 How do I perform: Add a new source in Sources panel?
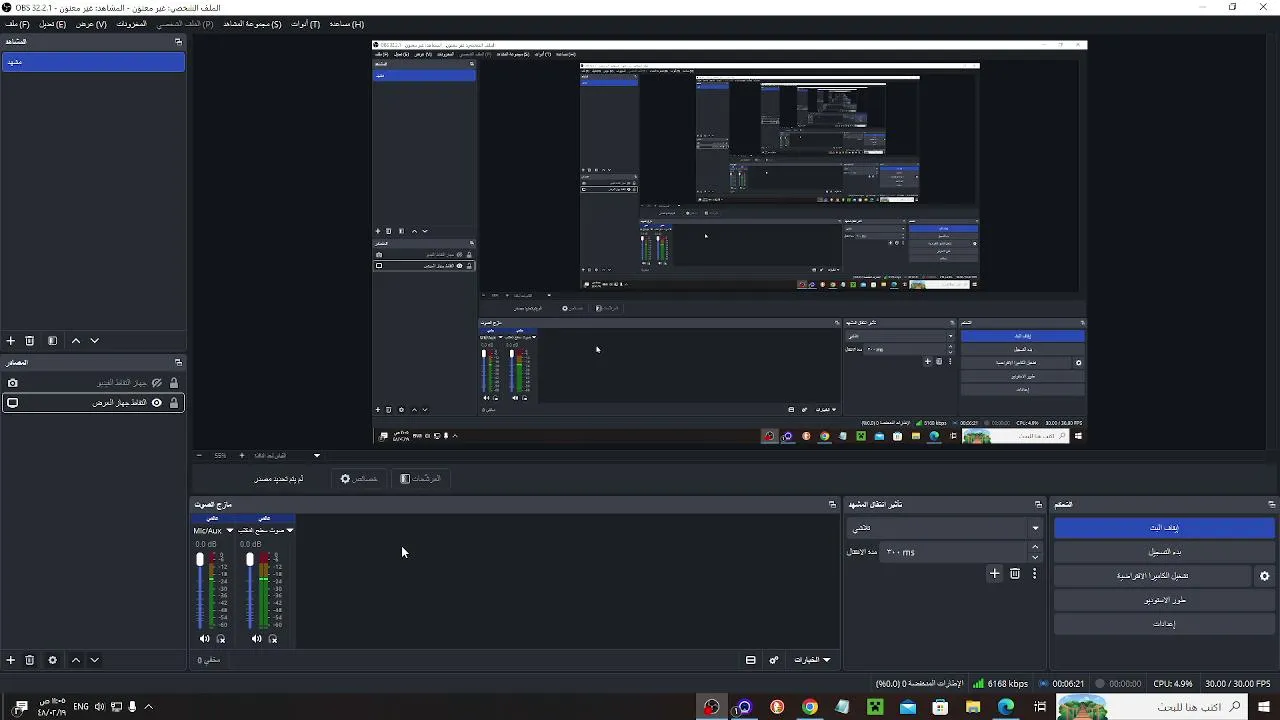coord(11,660)
